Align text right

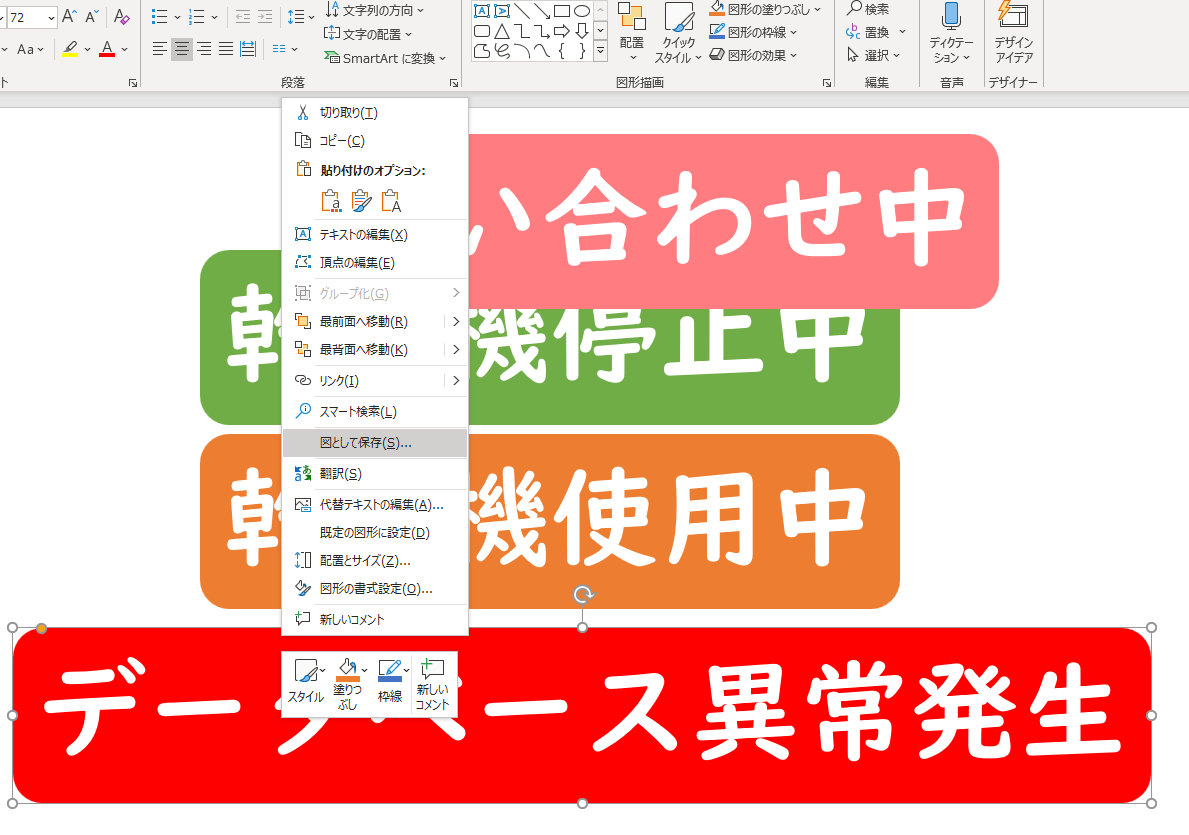[x=204, y=49]
